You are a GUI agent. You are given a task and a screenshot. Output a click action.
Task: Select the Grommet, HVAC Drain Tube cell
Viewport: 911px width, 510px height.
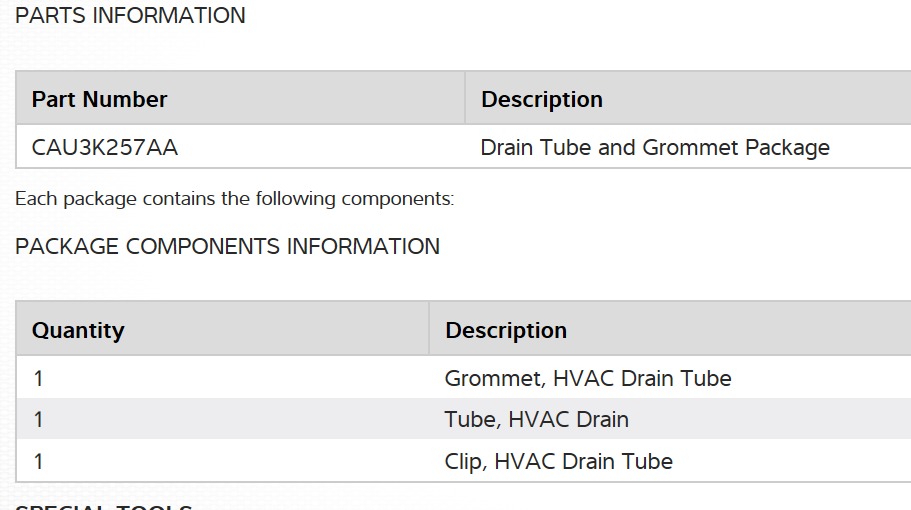click(x=588, y=378)
